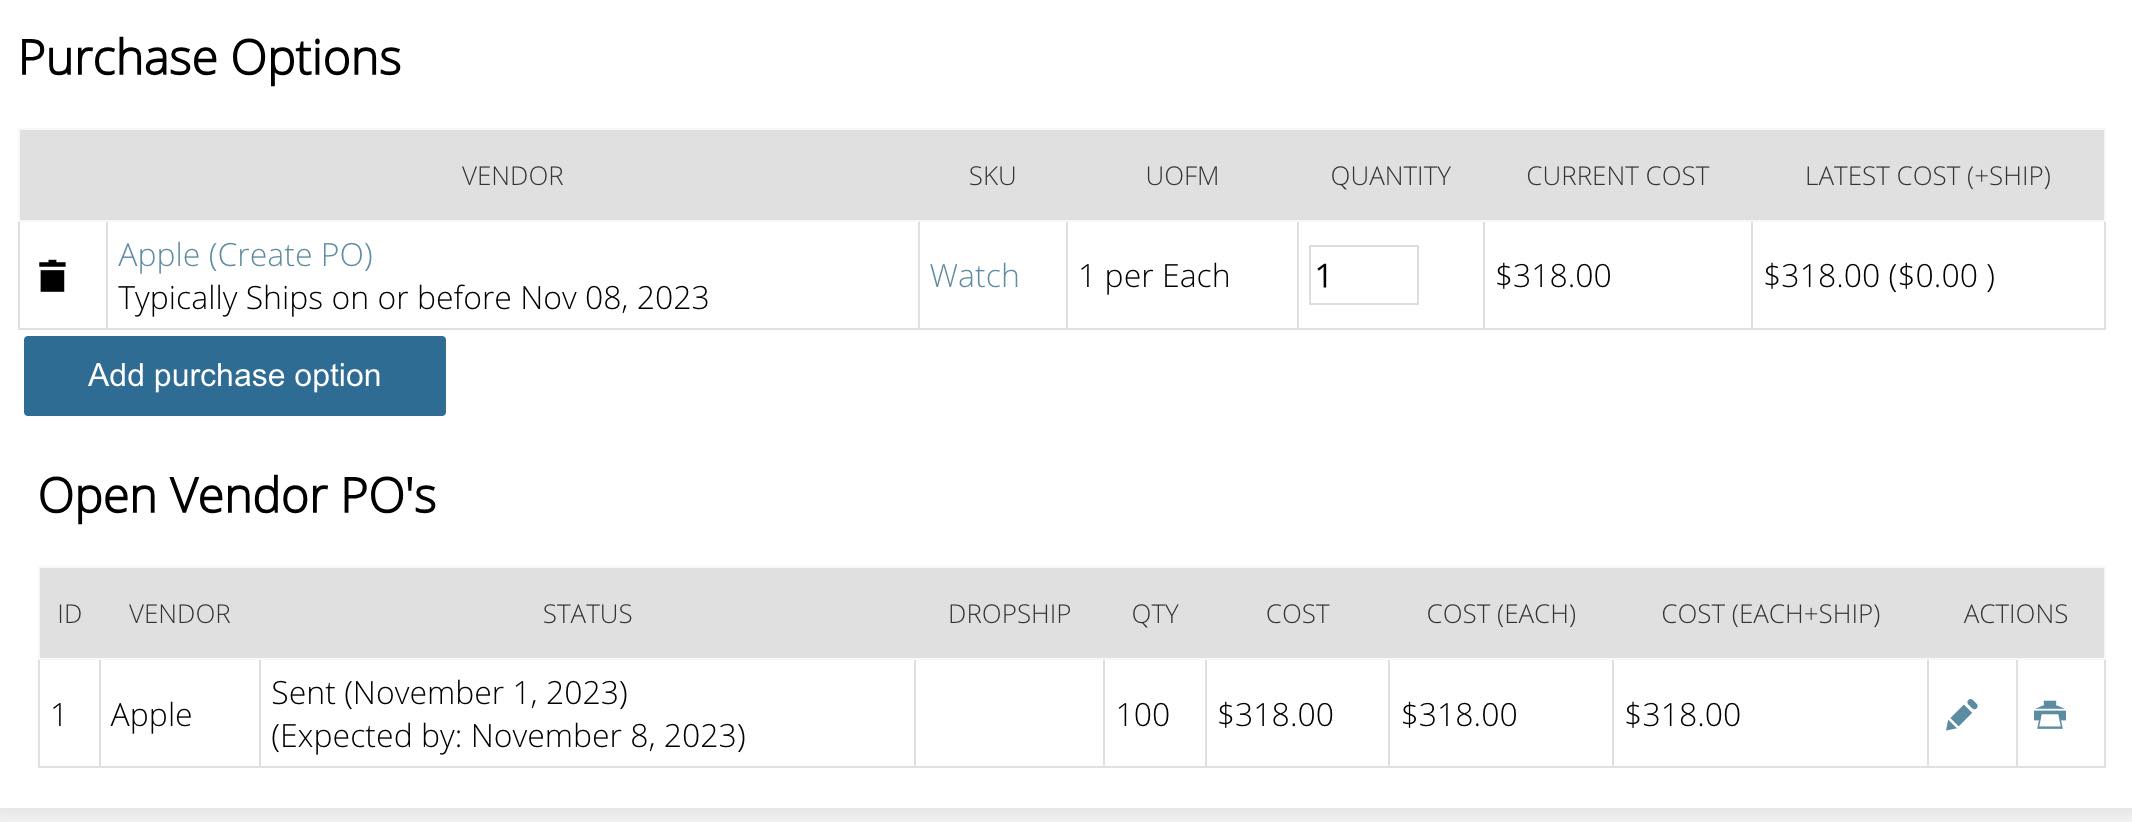Edit the Apple PO with pencil icon
Viewport: 2132px width, 822px height.
coord(1961,714)
